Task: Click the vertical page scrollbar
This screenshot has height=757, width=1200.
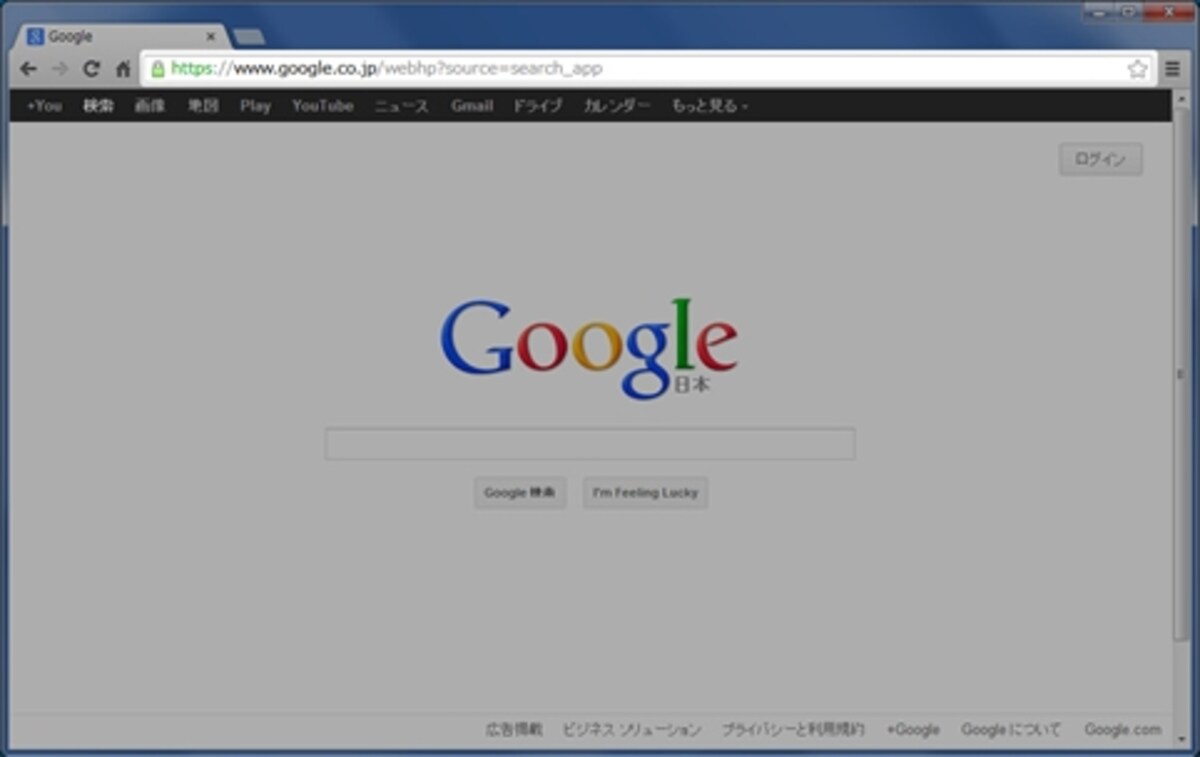Action: [1181, 375]
